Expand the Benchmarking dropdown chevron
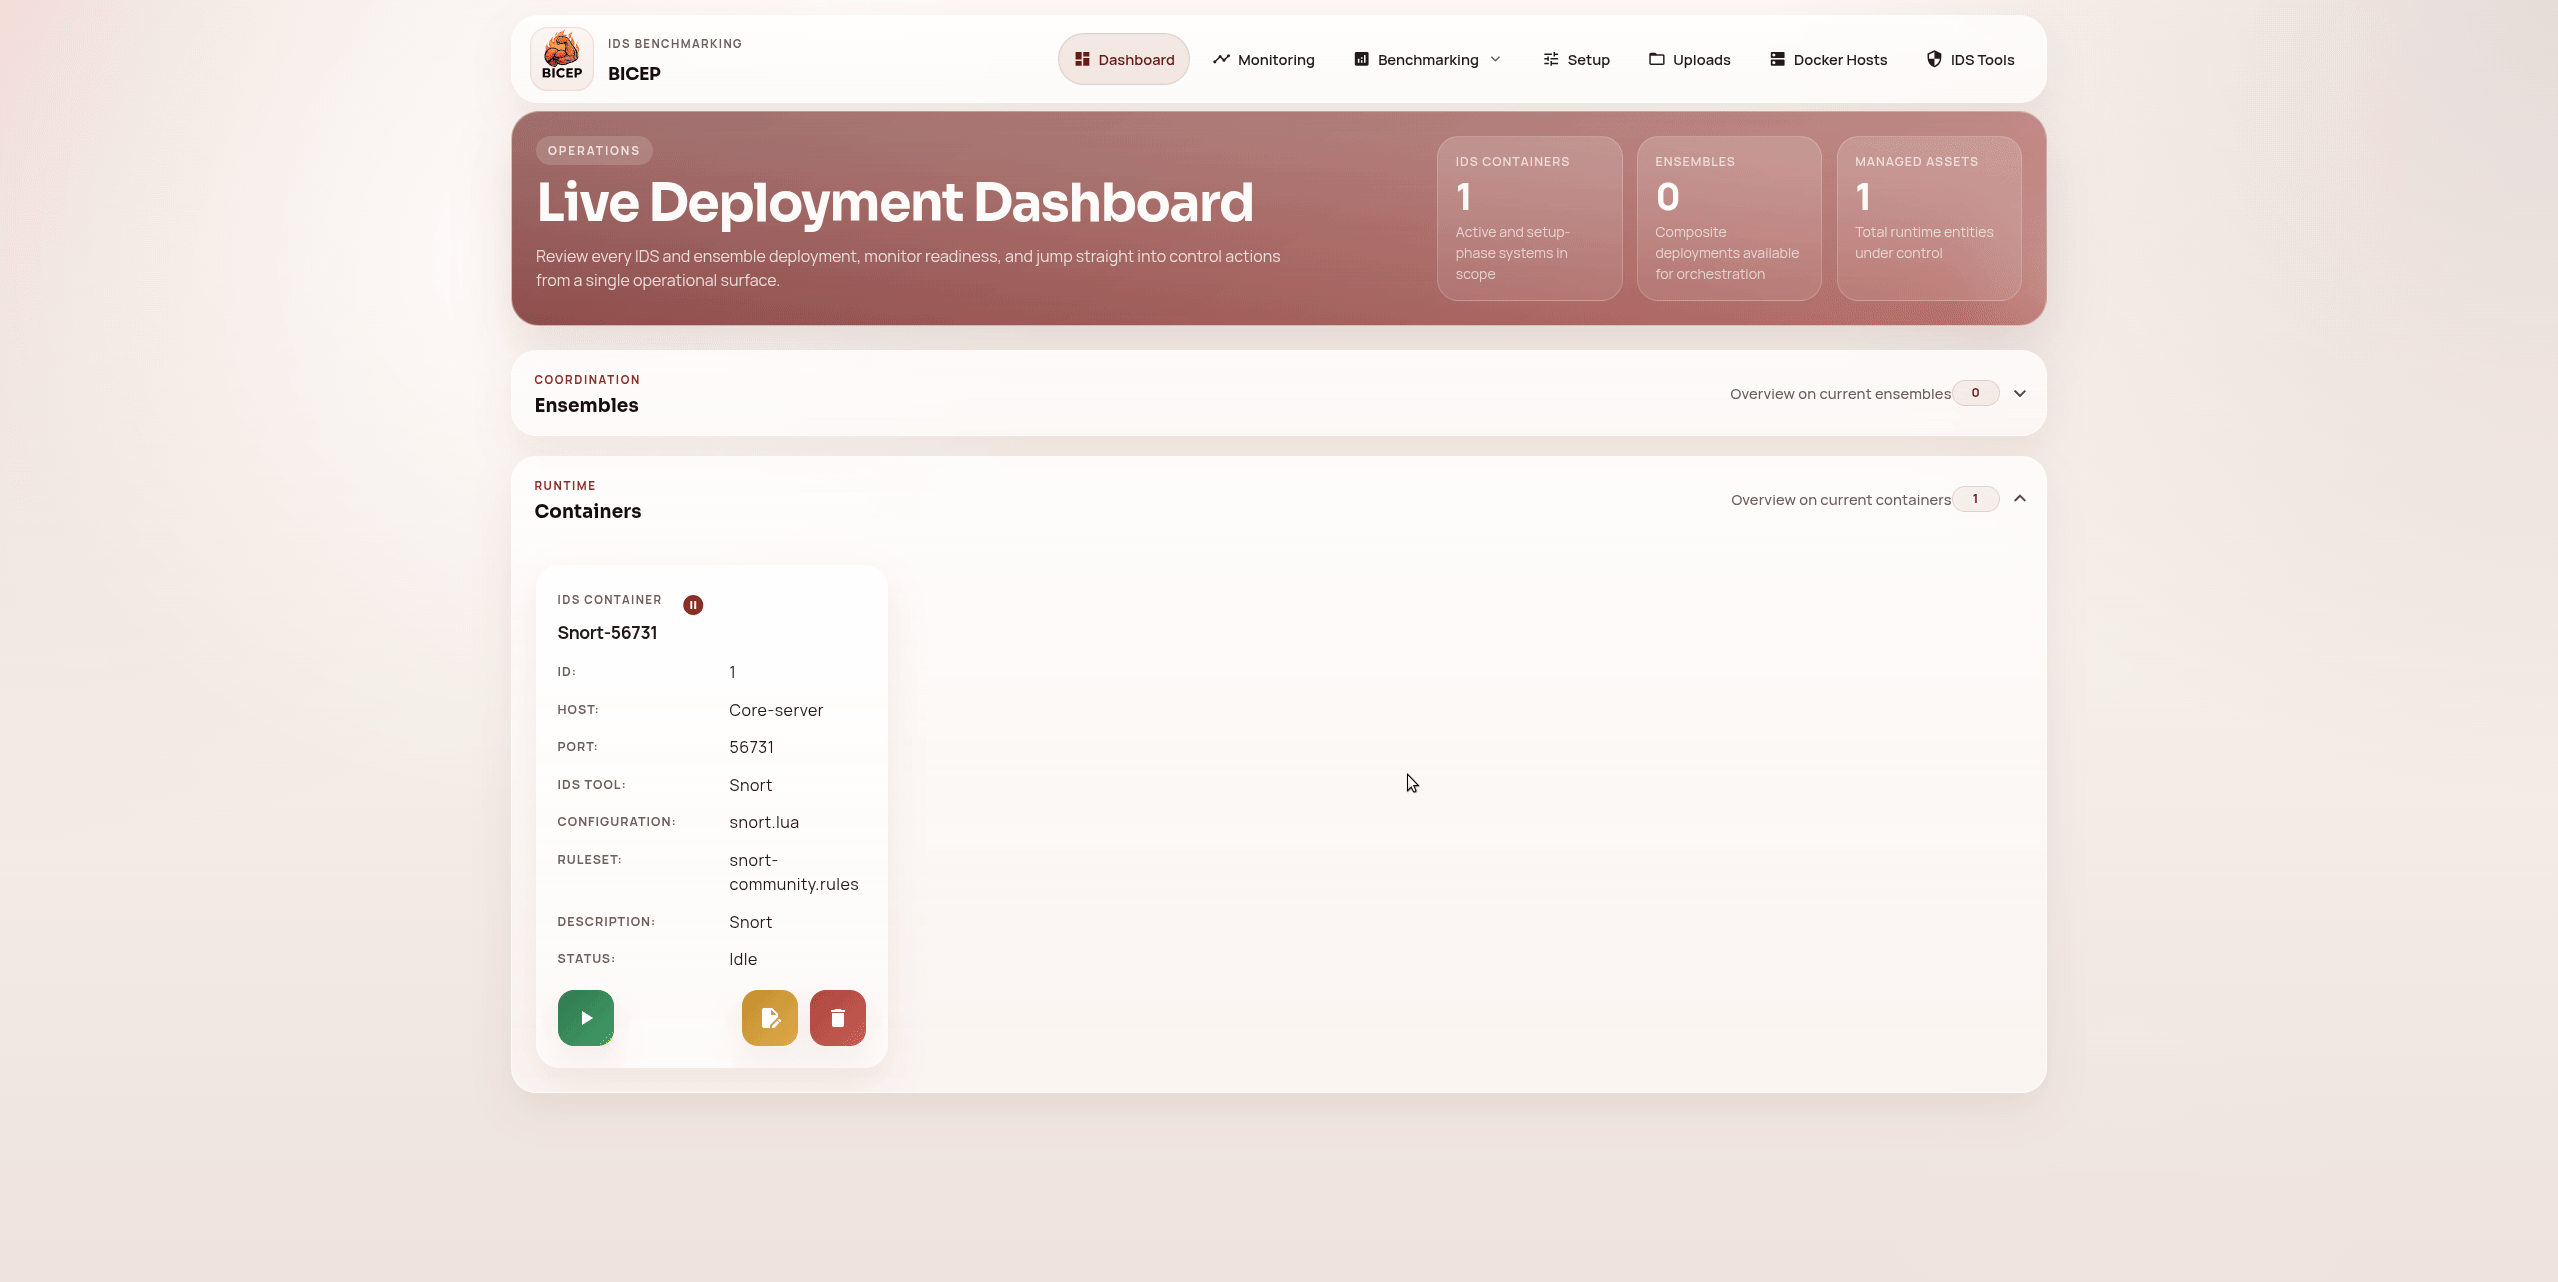The width and height of the screenshot is (2558, 1282). point(1495,59)
